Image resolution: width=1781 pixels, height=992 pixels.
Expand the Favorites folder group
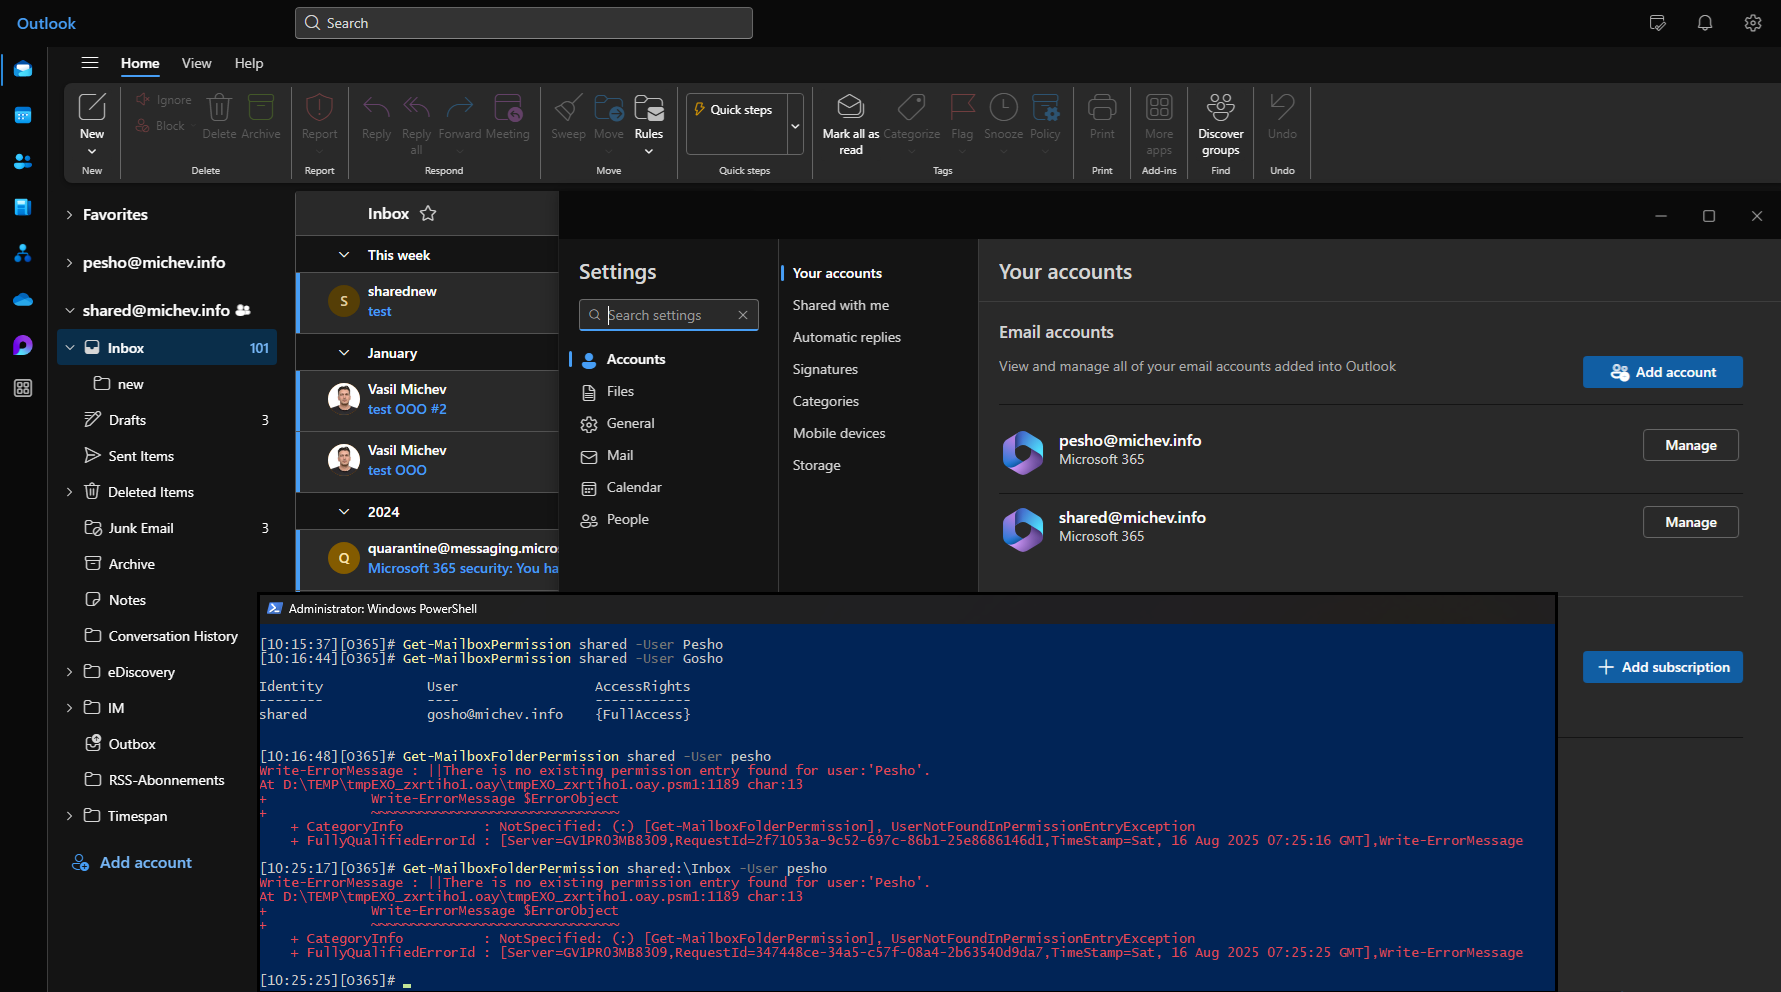point(69,215)
